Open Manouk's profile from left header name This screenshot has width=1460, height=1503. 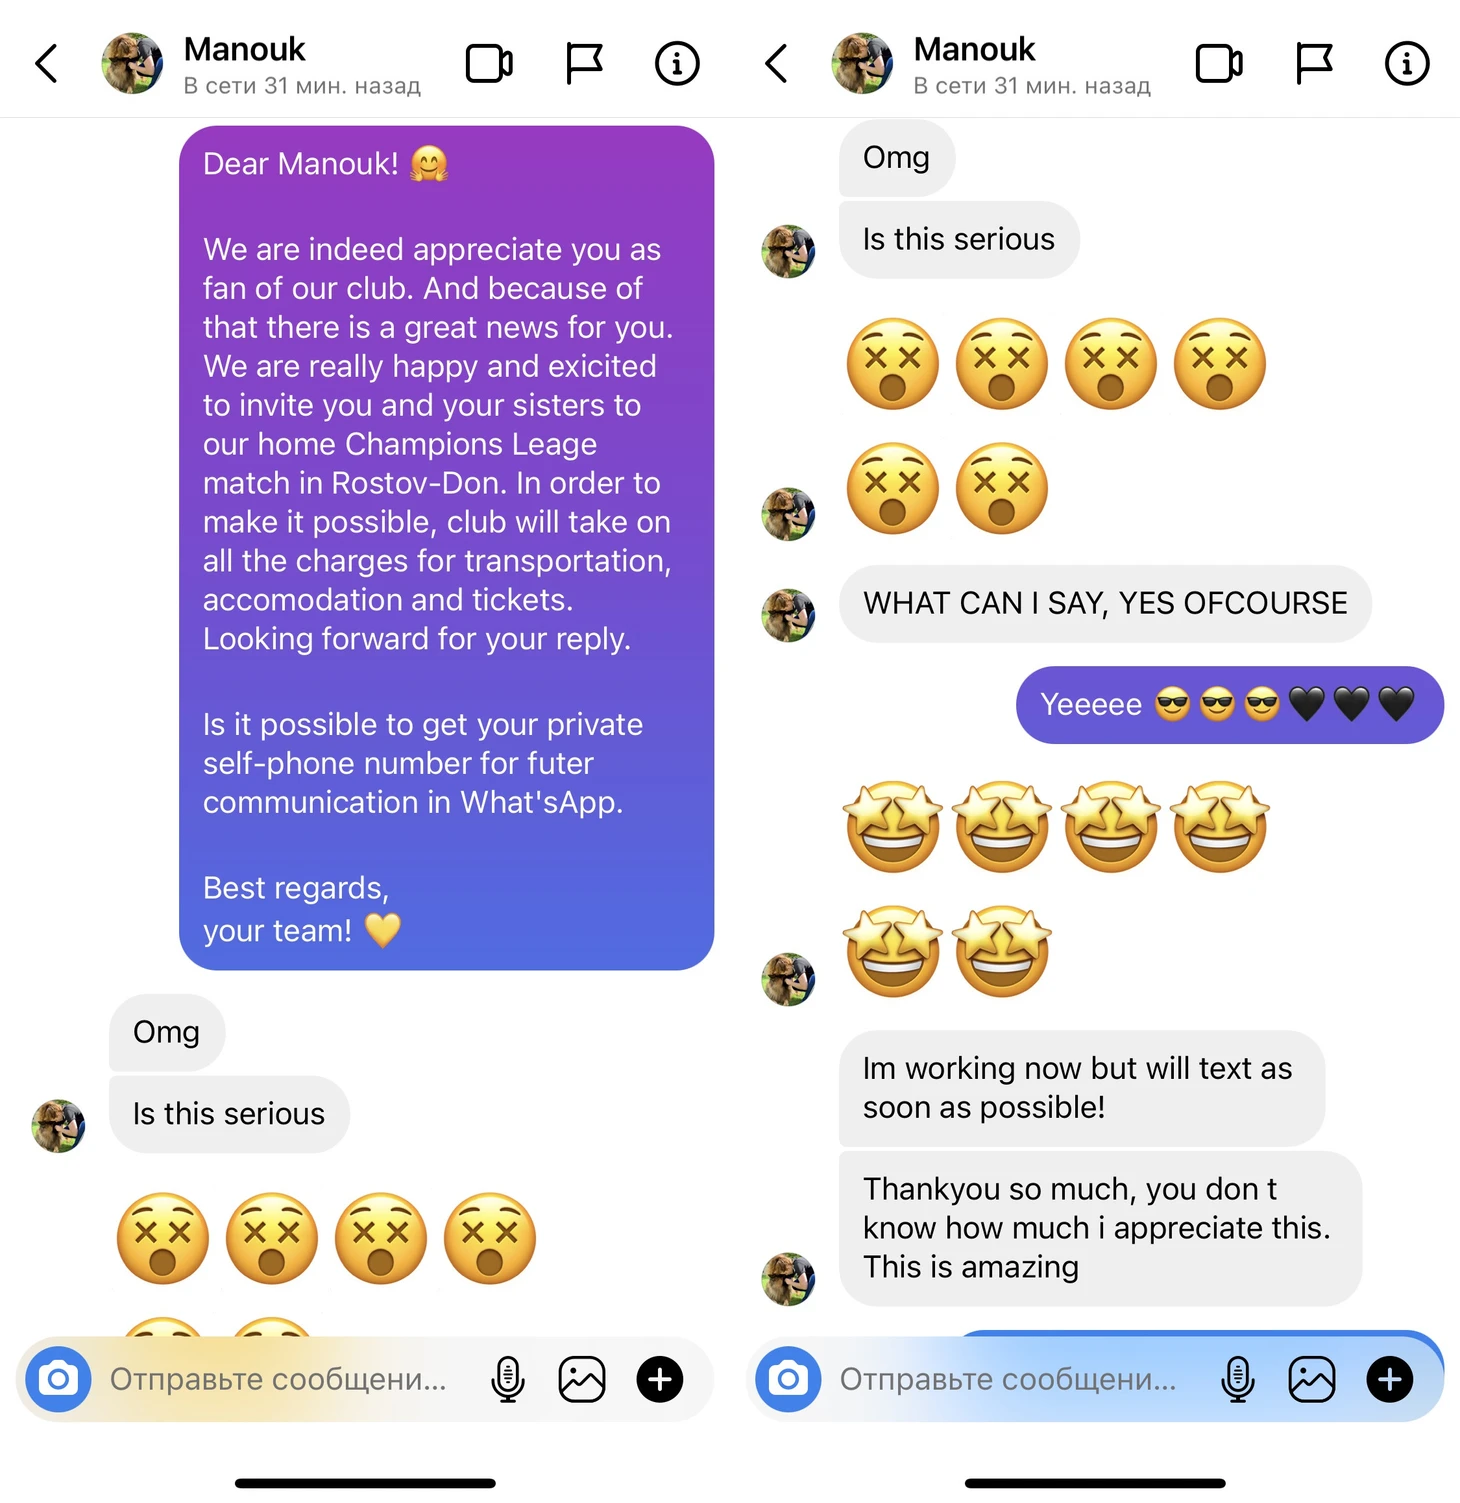click(x=245, y=49)
